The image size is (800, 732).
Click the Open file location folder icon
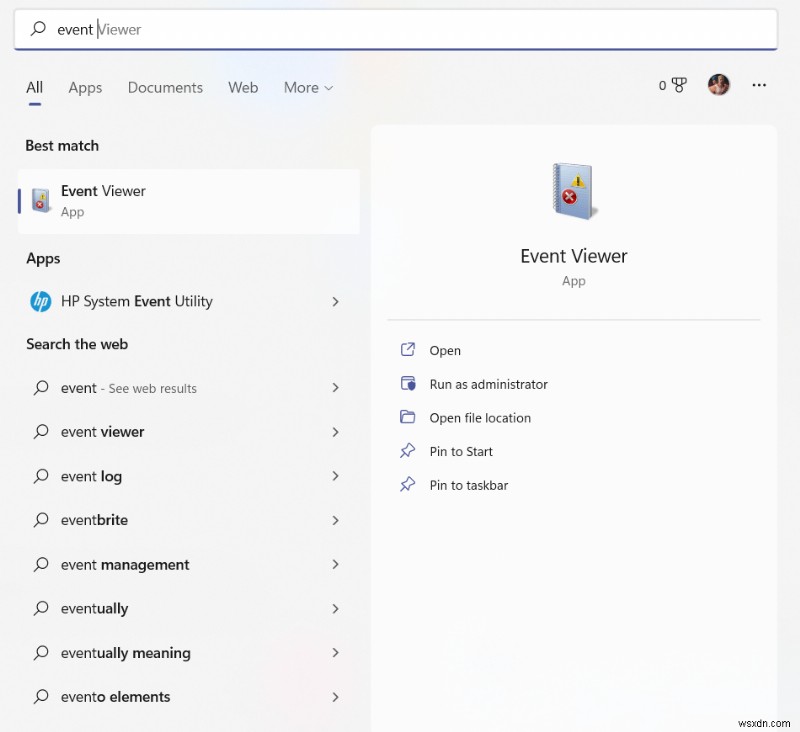[x=408, y=417]
